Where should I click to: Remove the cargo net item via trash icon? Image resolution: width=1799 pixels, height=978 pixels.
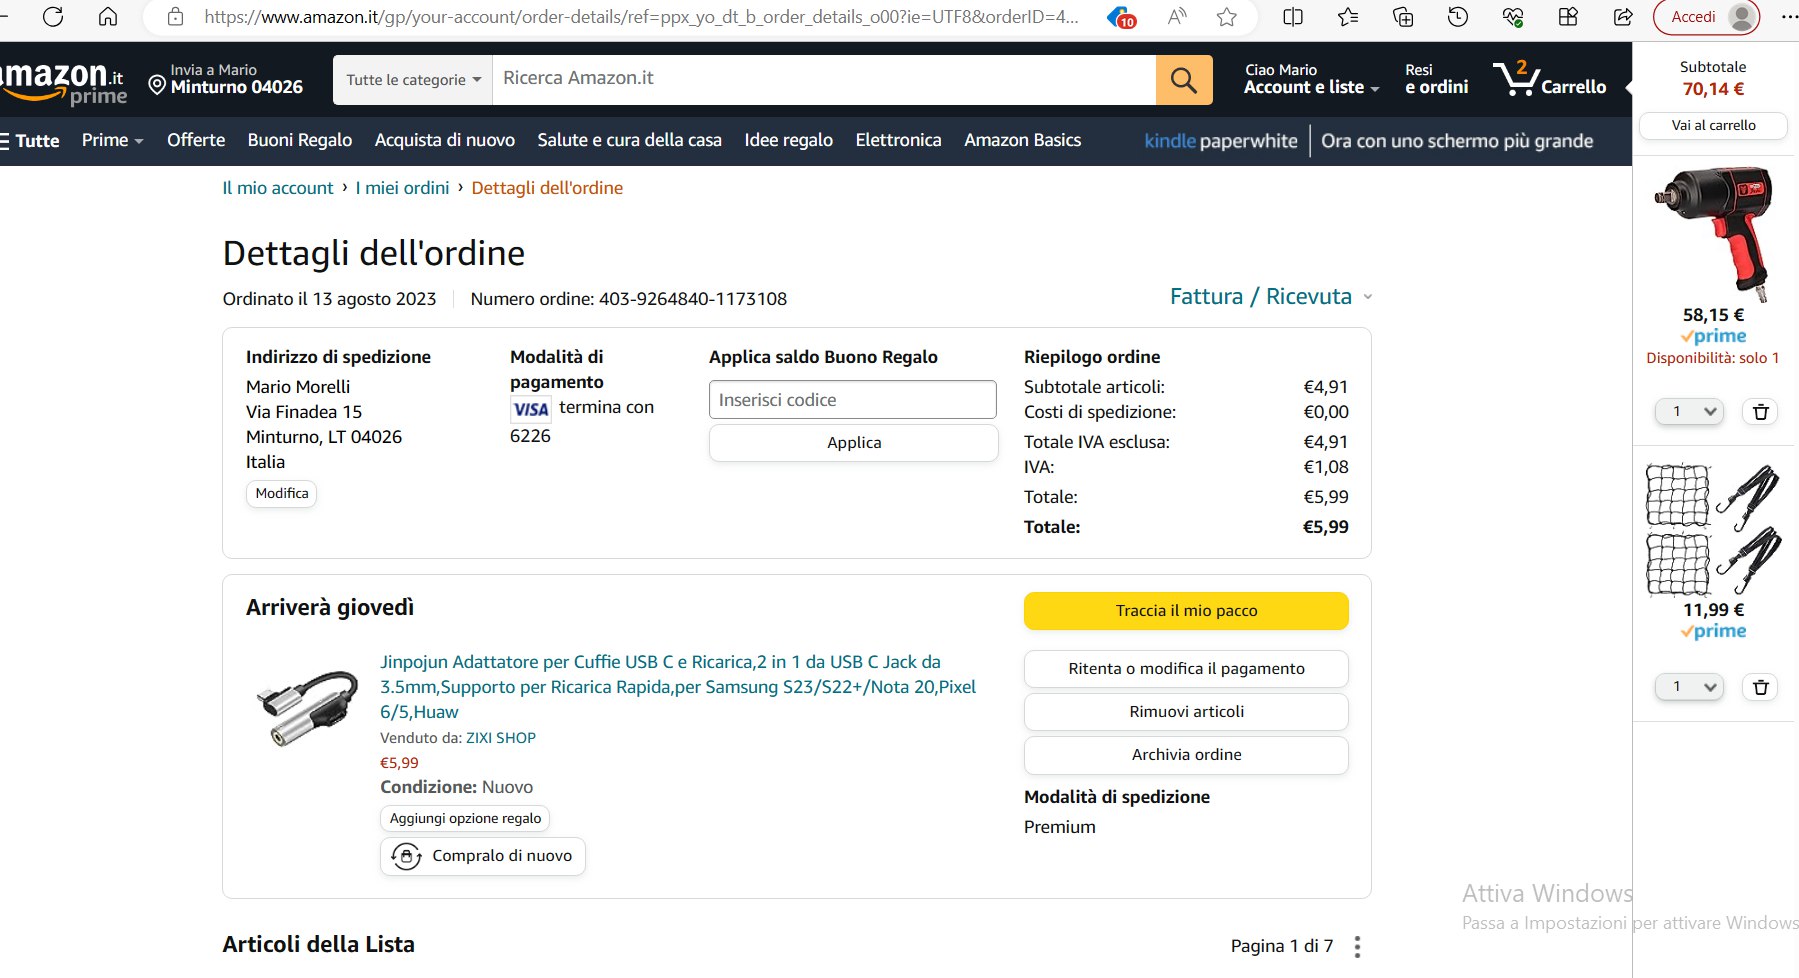click(1760, 687)
